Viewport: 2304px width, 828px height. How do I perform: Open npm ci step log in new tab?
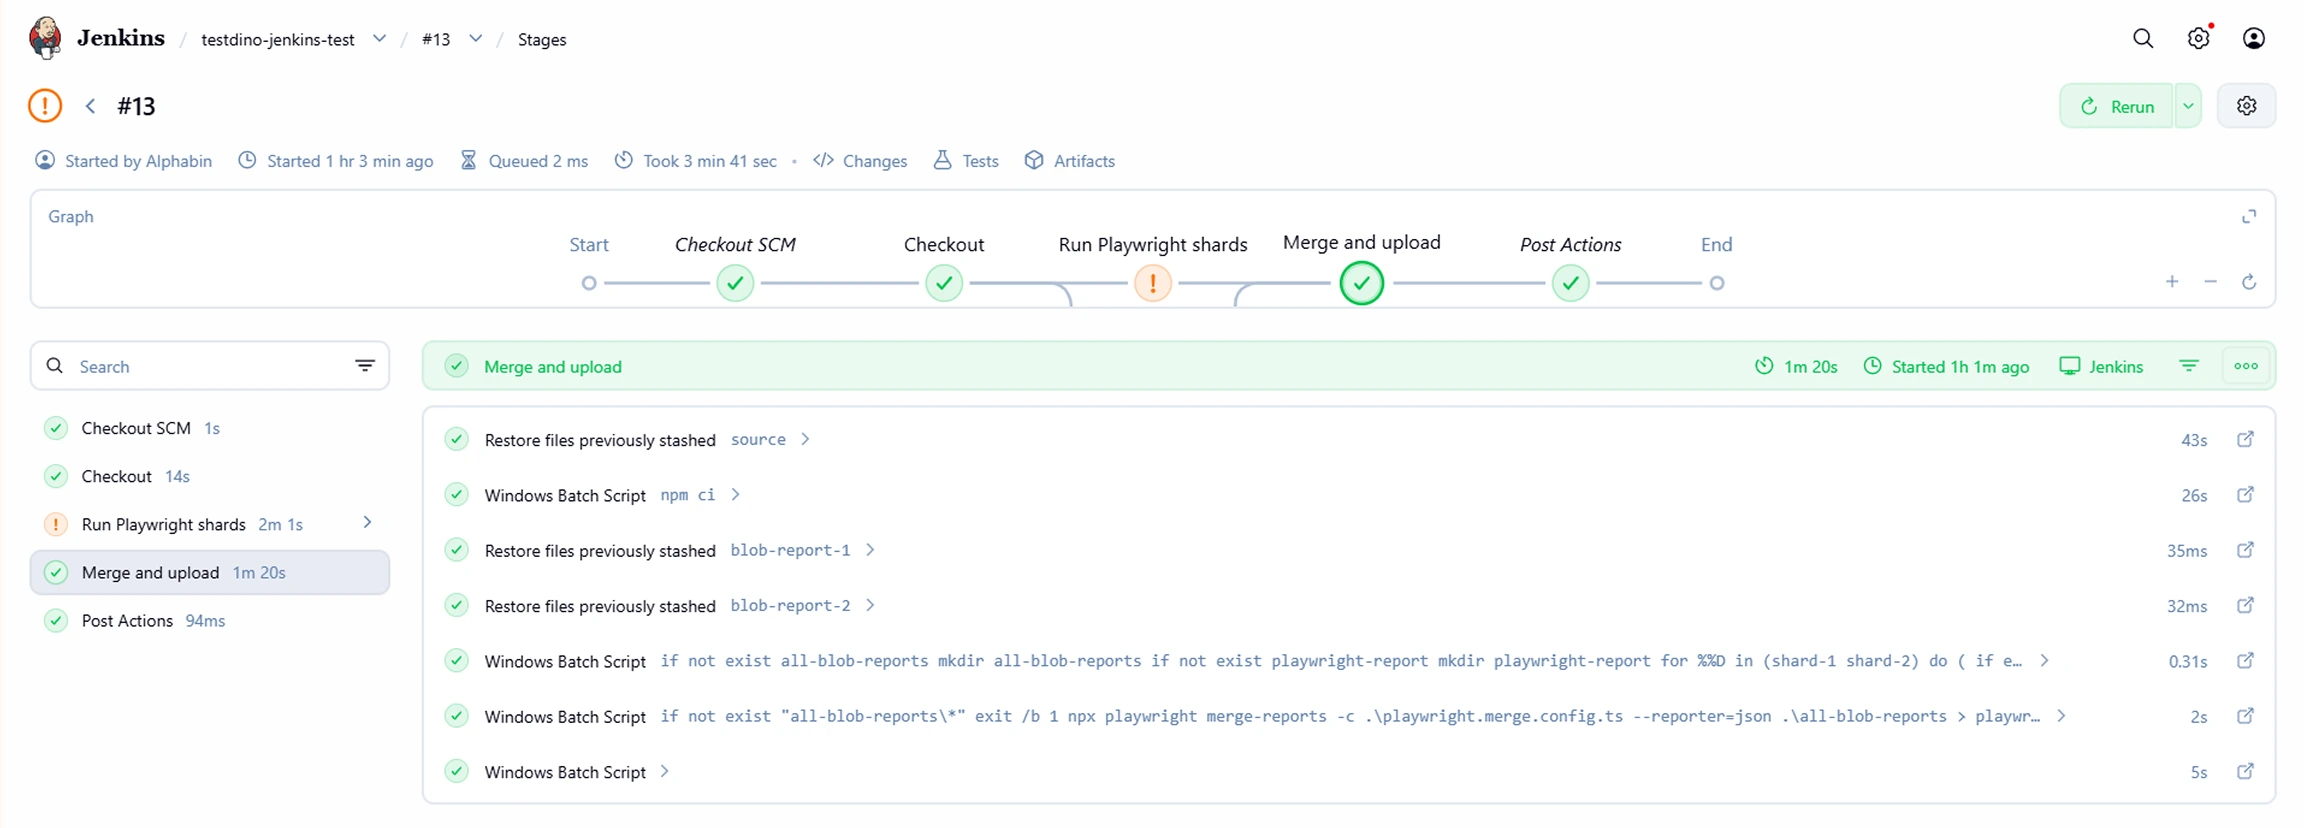(2245, 494)
